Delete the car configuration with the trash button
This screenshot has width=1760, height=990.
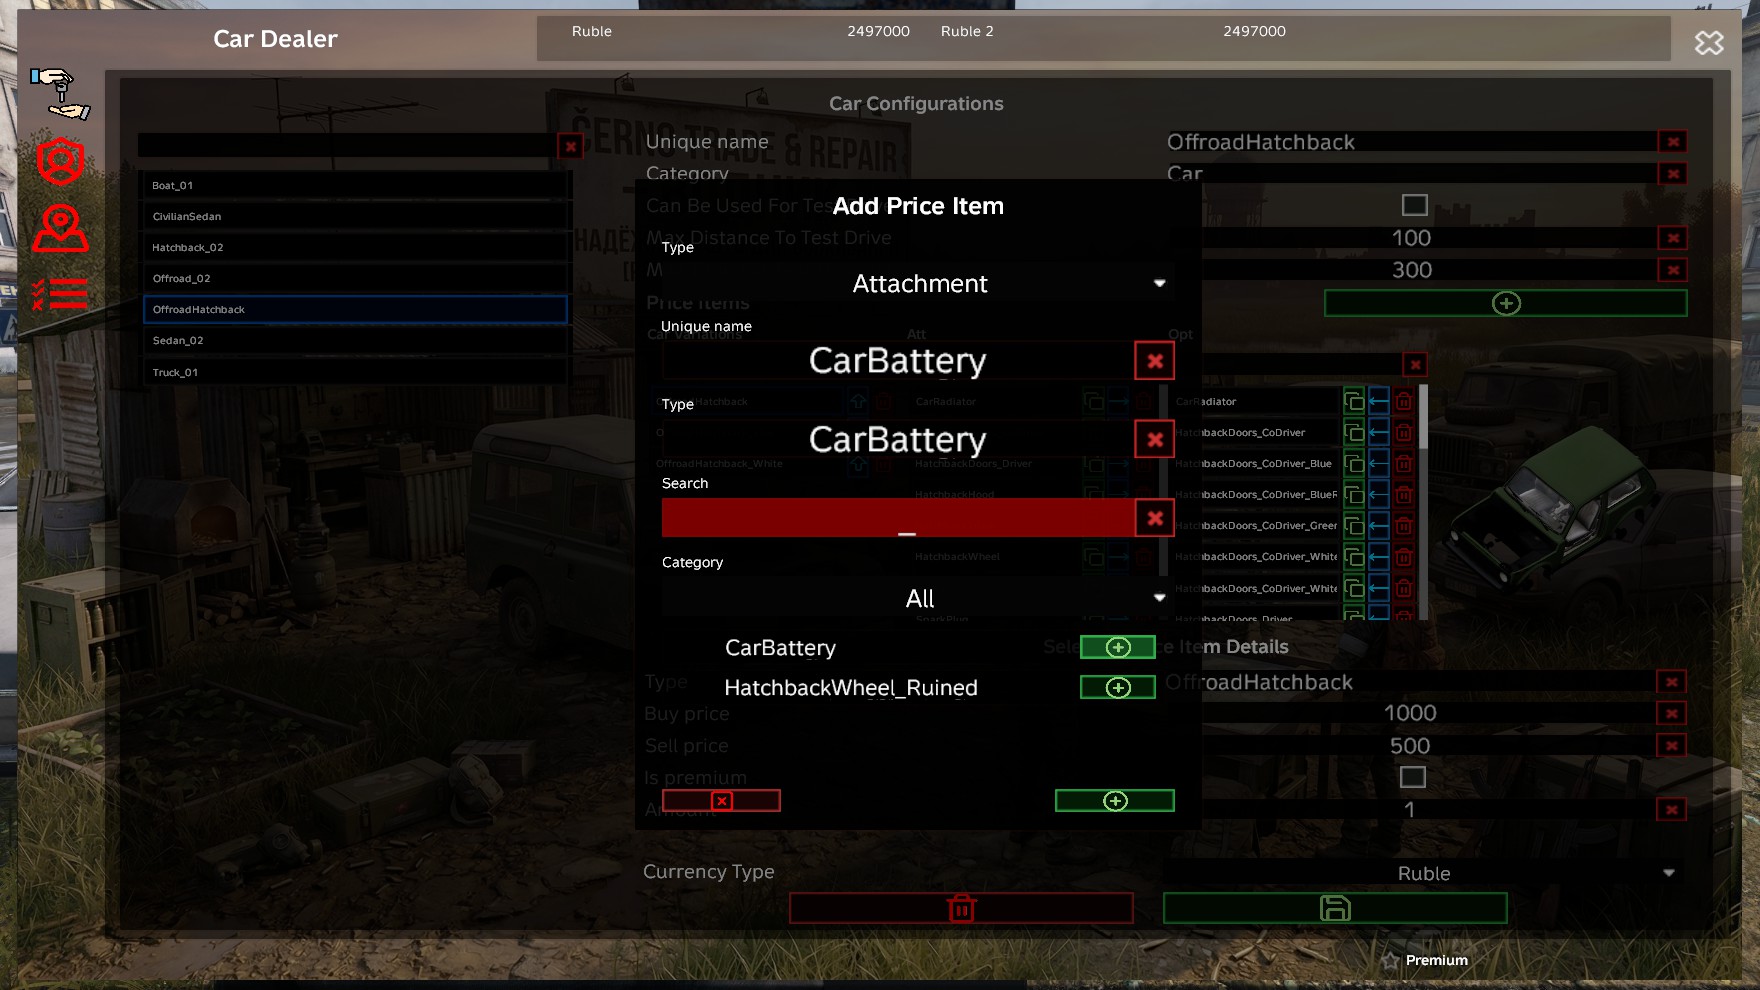pos(961,908)
